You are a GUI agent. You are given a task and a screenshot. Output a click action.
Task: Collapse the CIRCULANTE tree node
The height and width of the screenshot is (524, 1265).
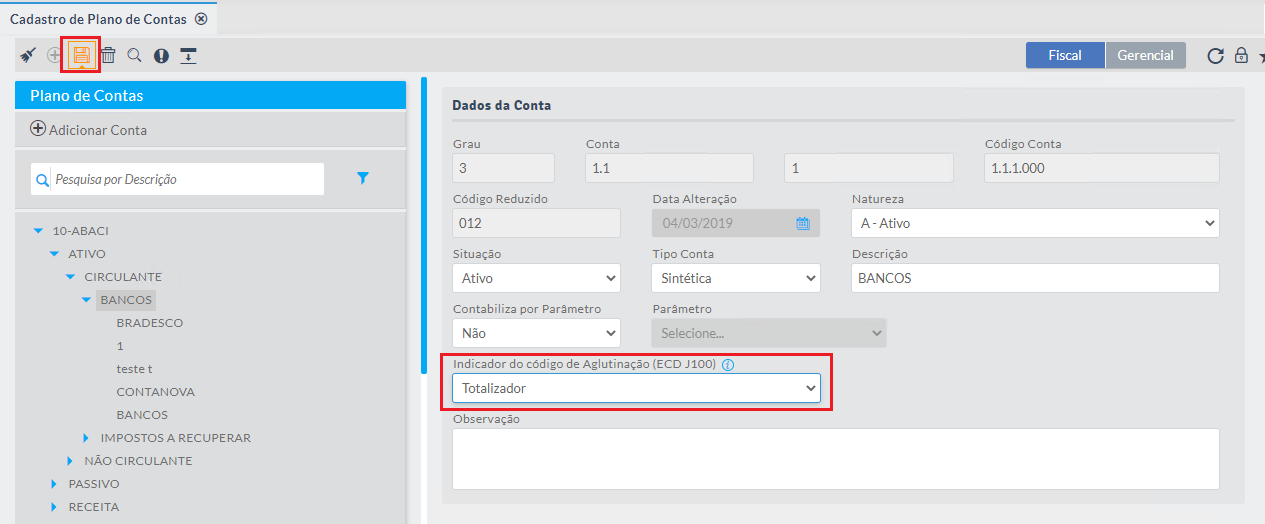pos(71,277)
